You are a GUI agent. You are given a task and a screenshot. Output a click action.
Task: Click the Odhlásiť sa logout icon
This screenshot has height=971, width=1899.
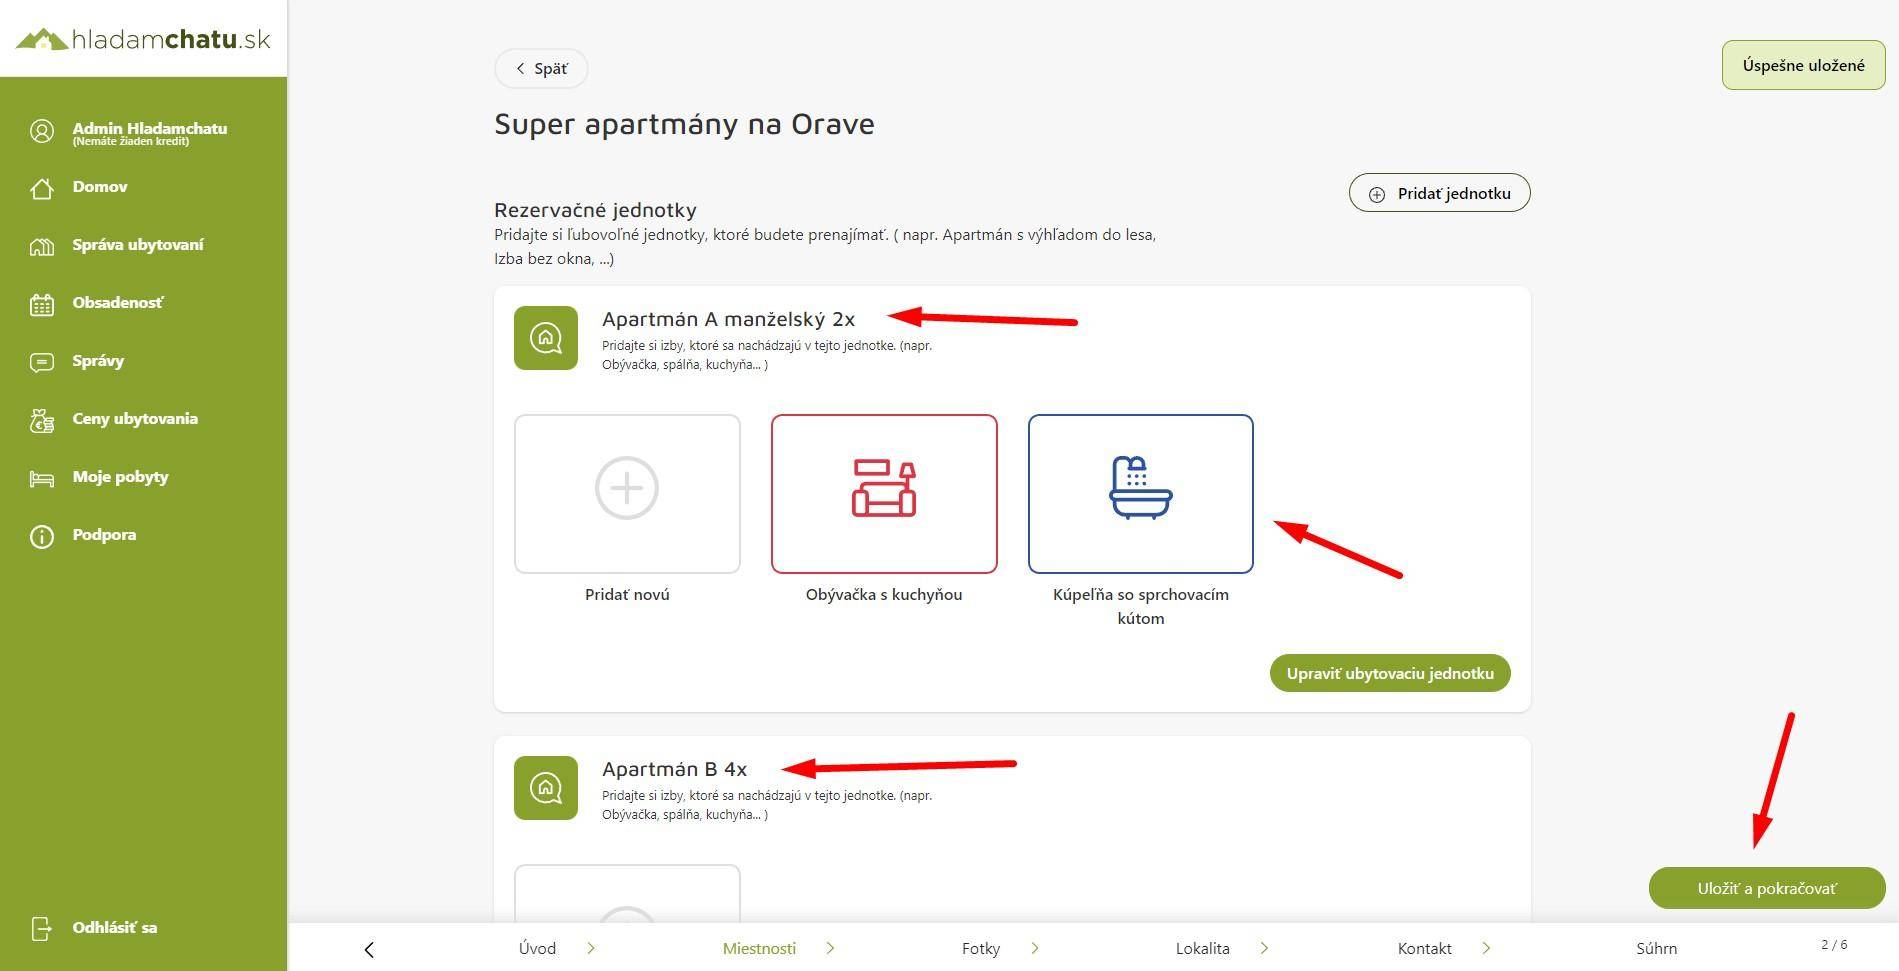42,929
